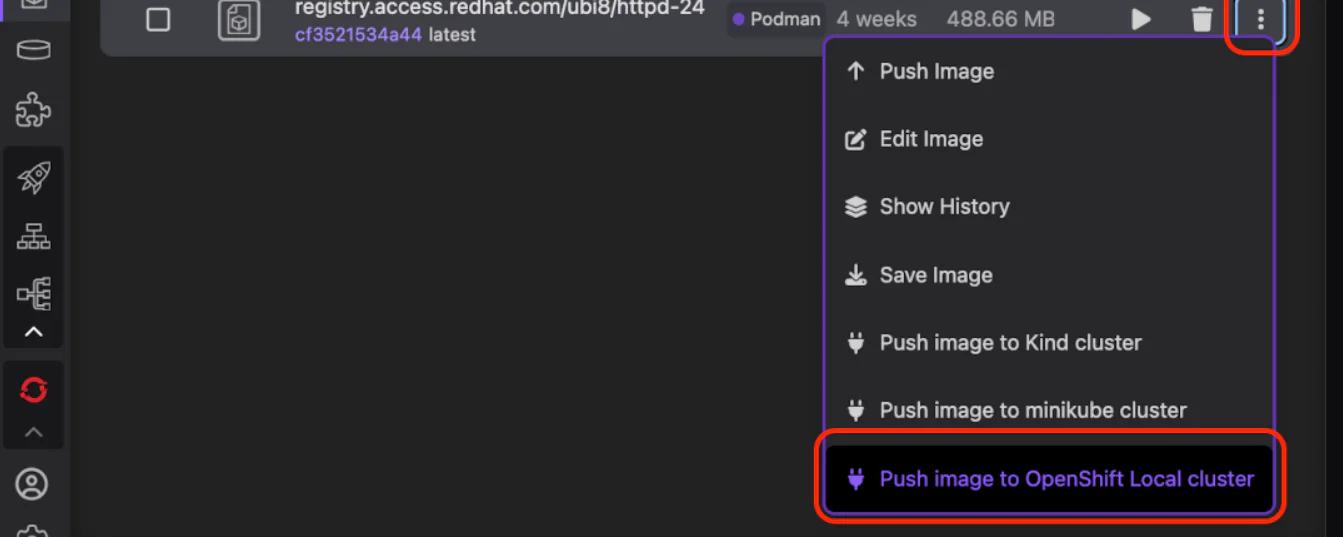Toggle the kebab actions menu
Screen dimensions: 1343x537
tap(1261, 19)
